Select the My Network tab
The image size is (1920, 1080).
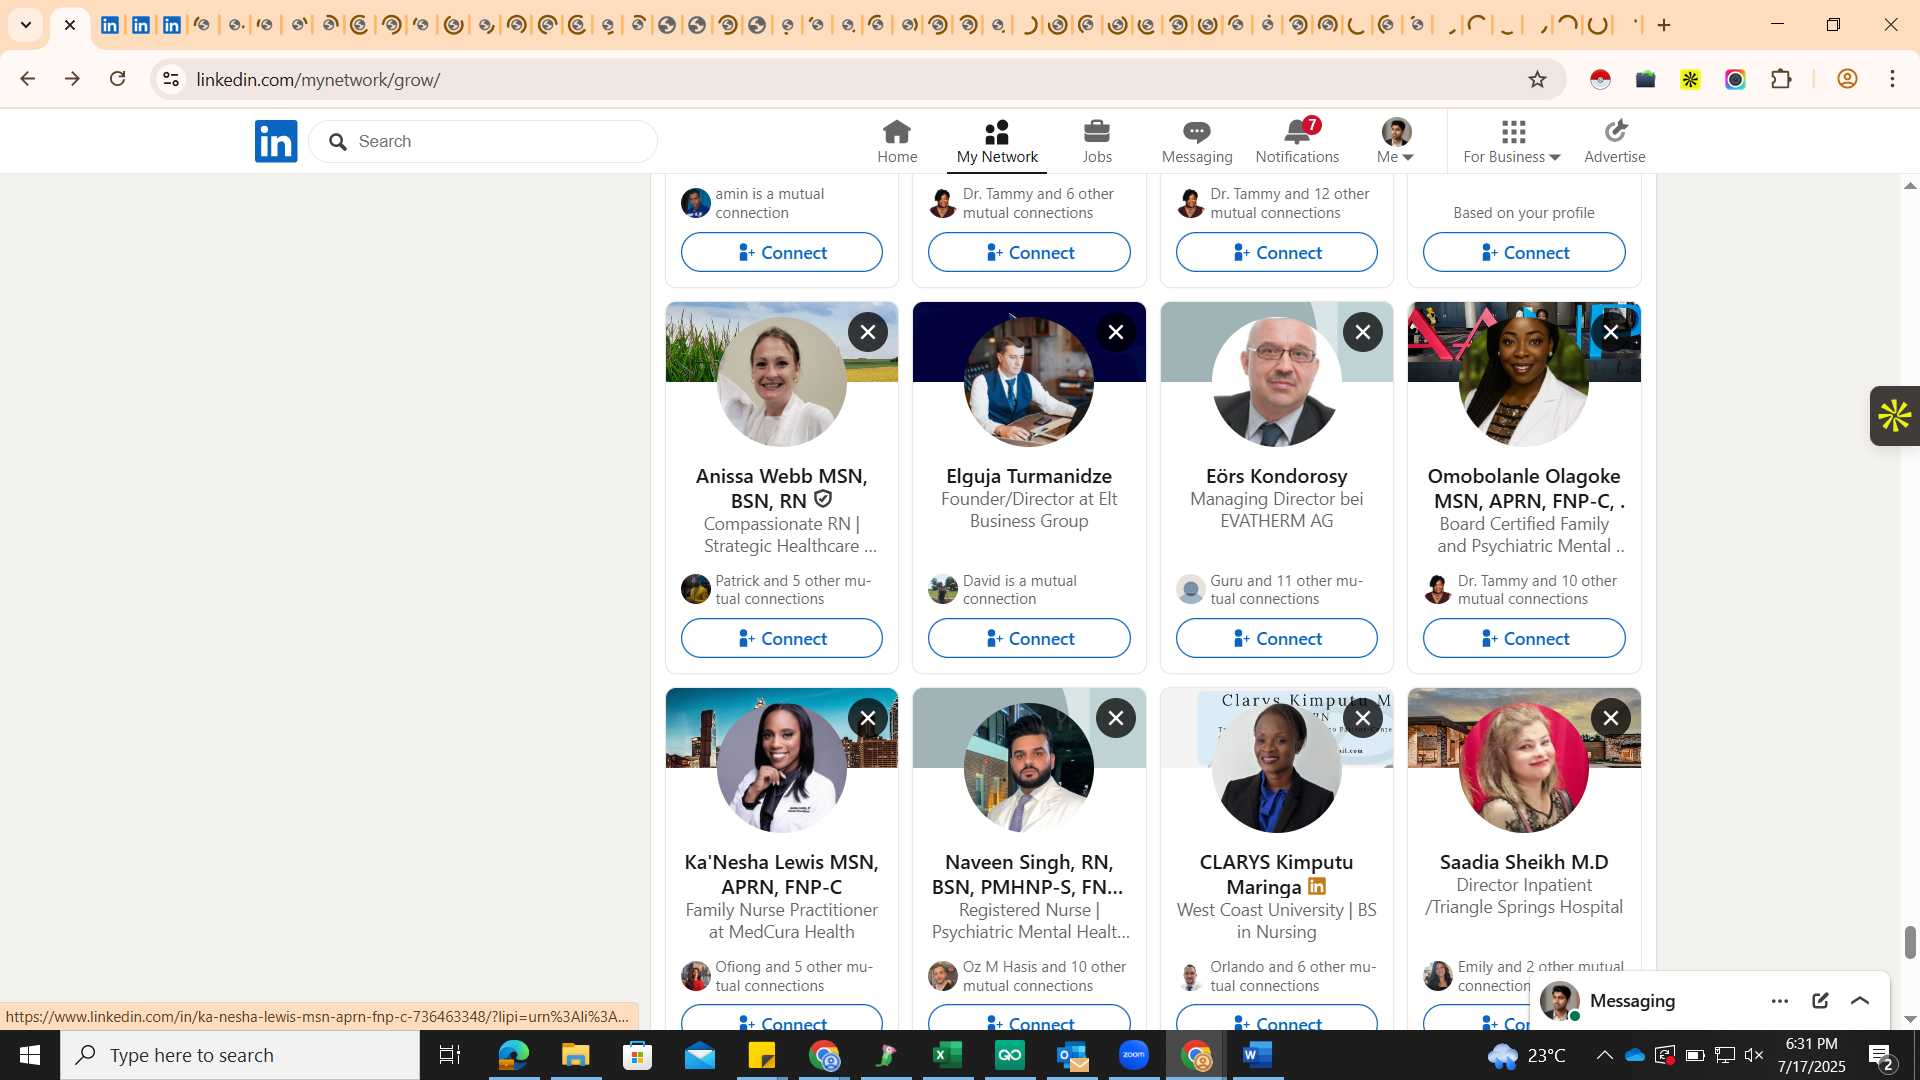997,141
